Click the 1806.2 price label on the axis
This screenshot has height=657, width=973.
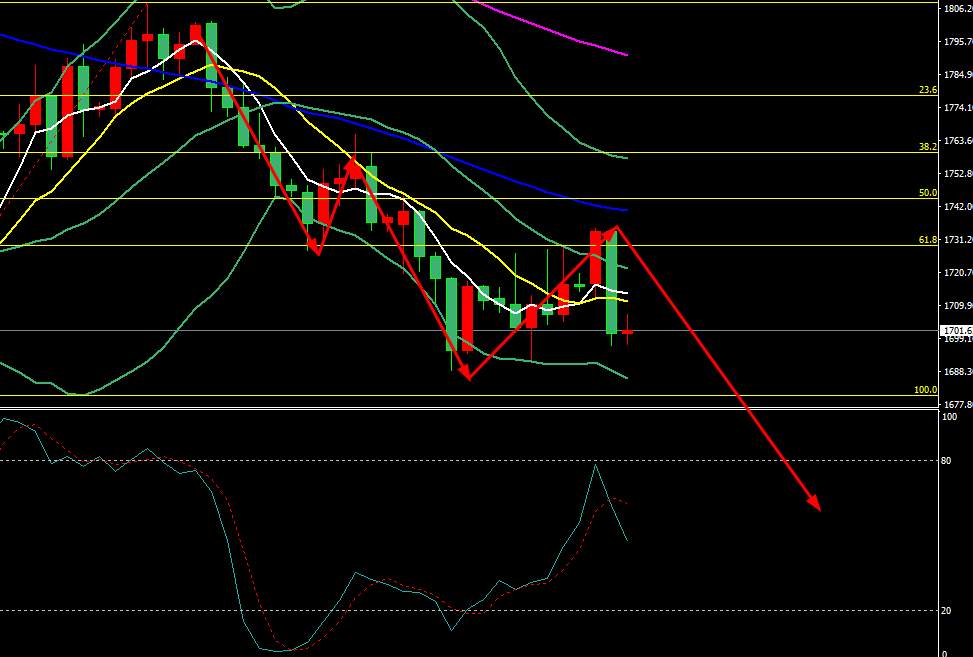tap(957, 9)
